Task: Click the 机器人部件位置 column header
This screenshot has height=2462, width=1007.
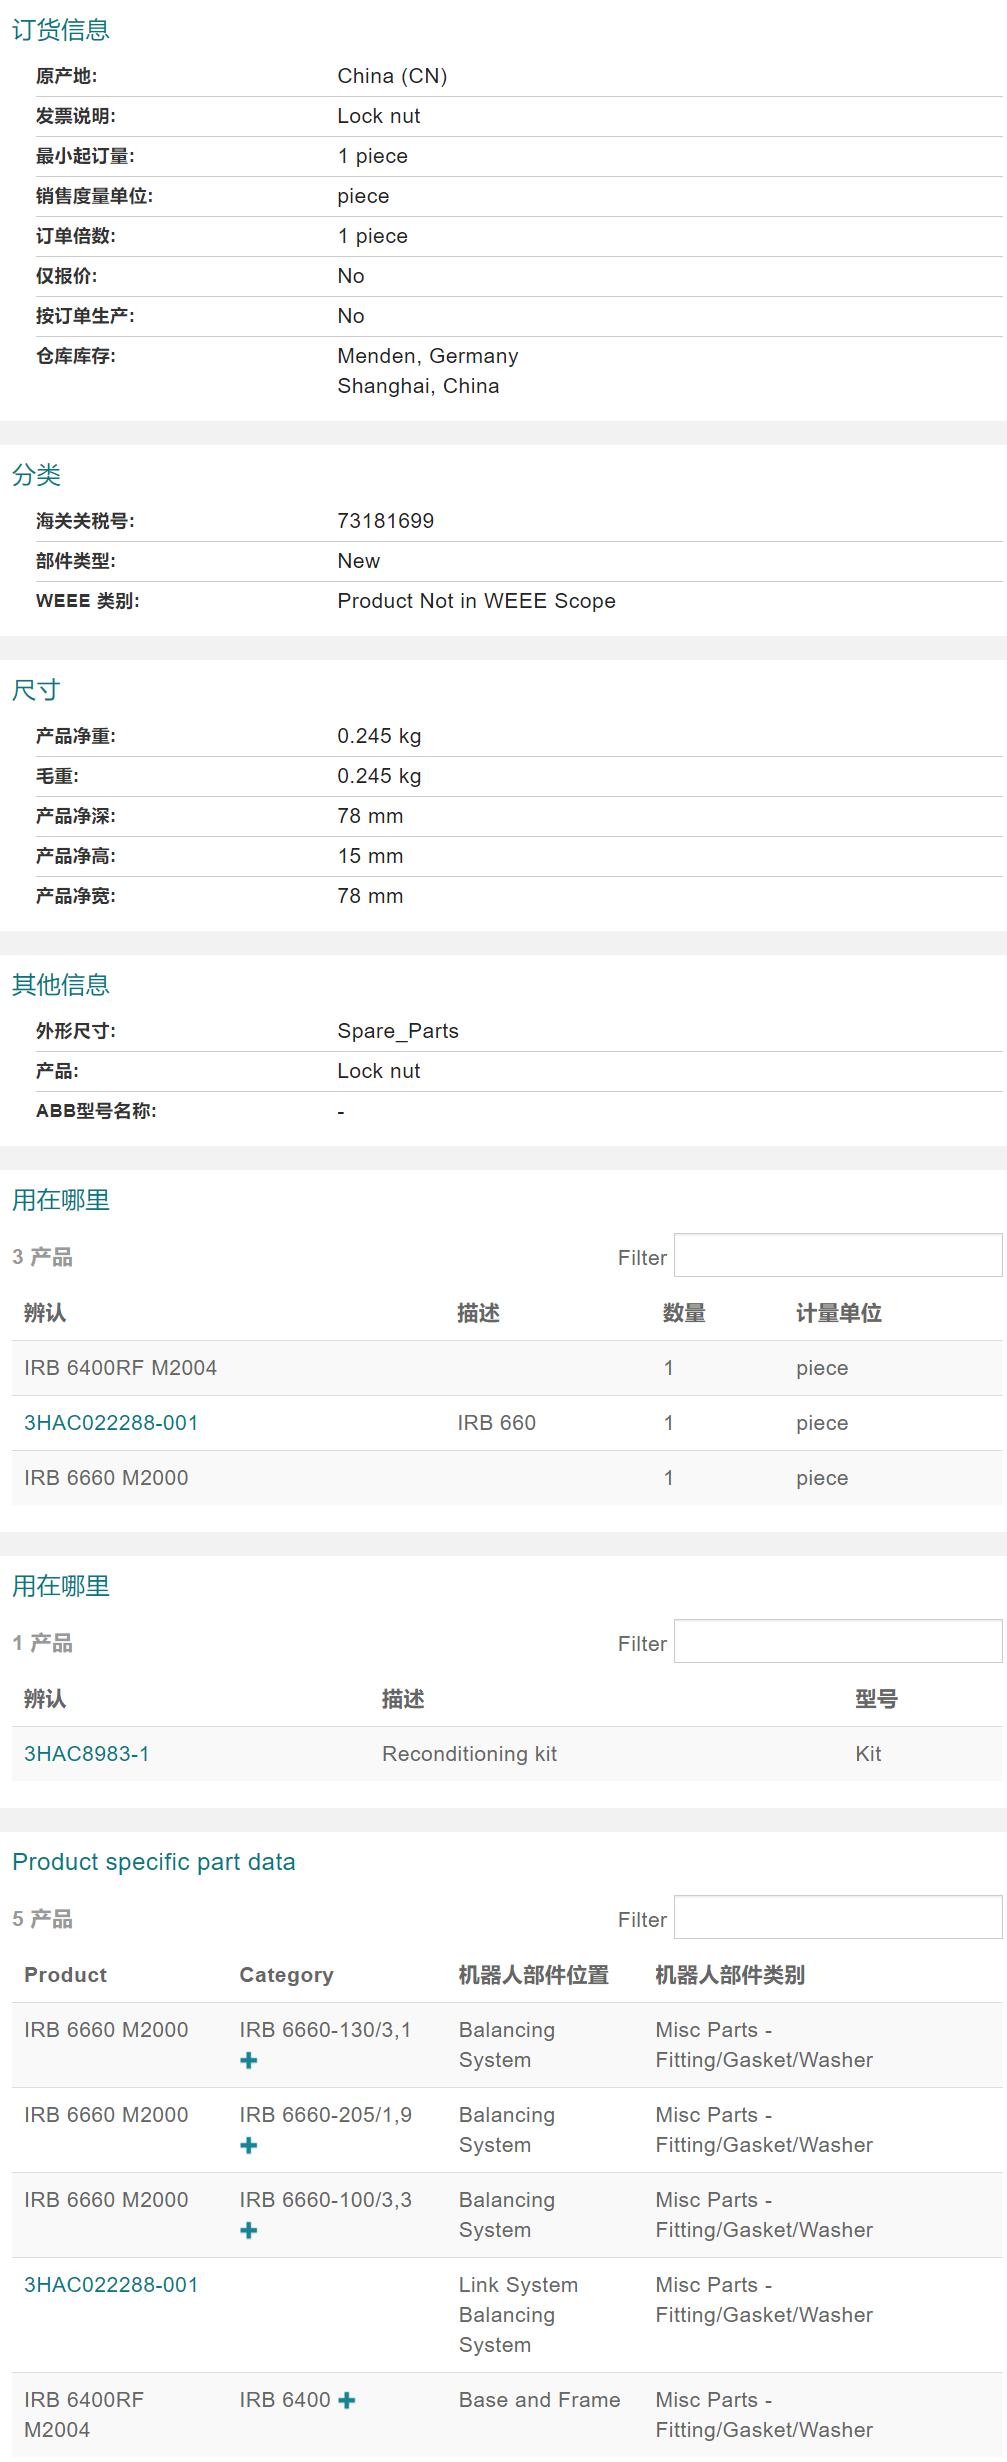Action: pyautogui.click(x=533, y=1975)
